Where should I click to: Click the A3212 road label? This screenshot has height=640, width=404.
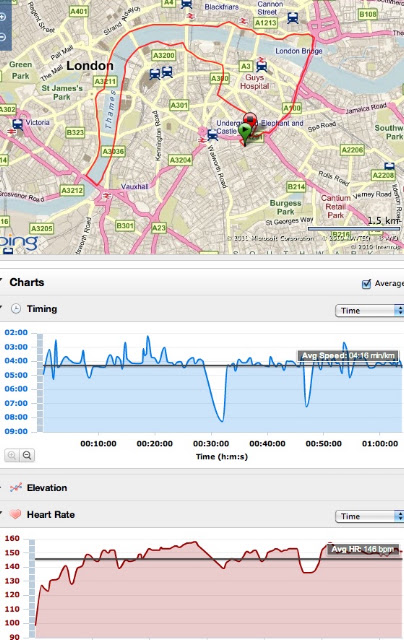(72, 190)
